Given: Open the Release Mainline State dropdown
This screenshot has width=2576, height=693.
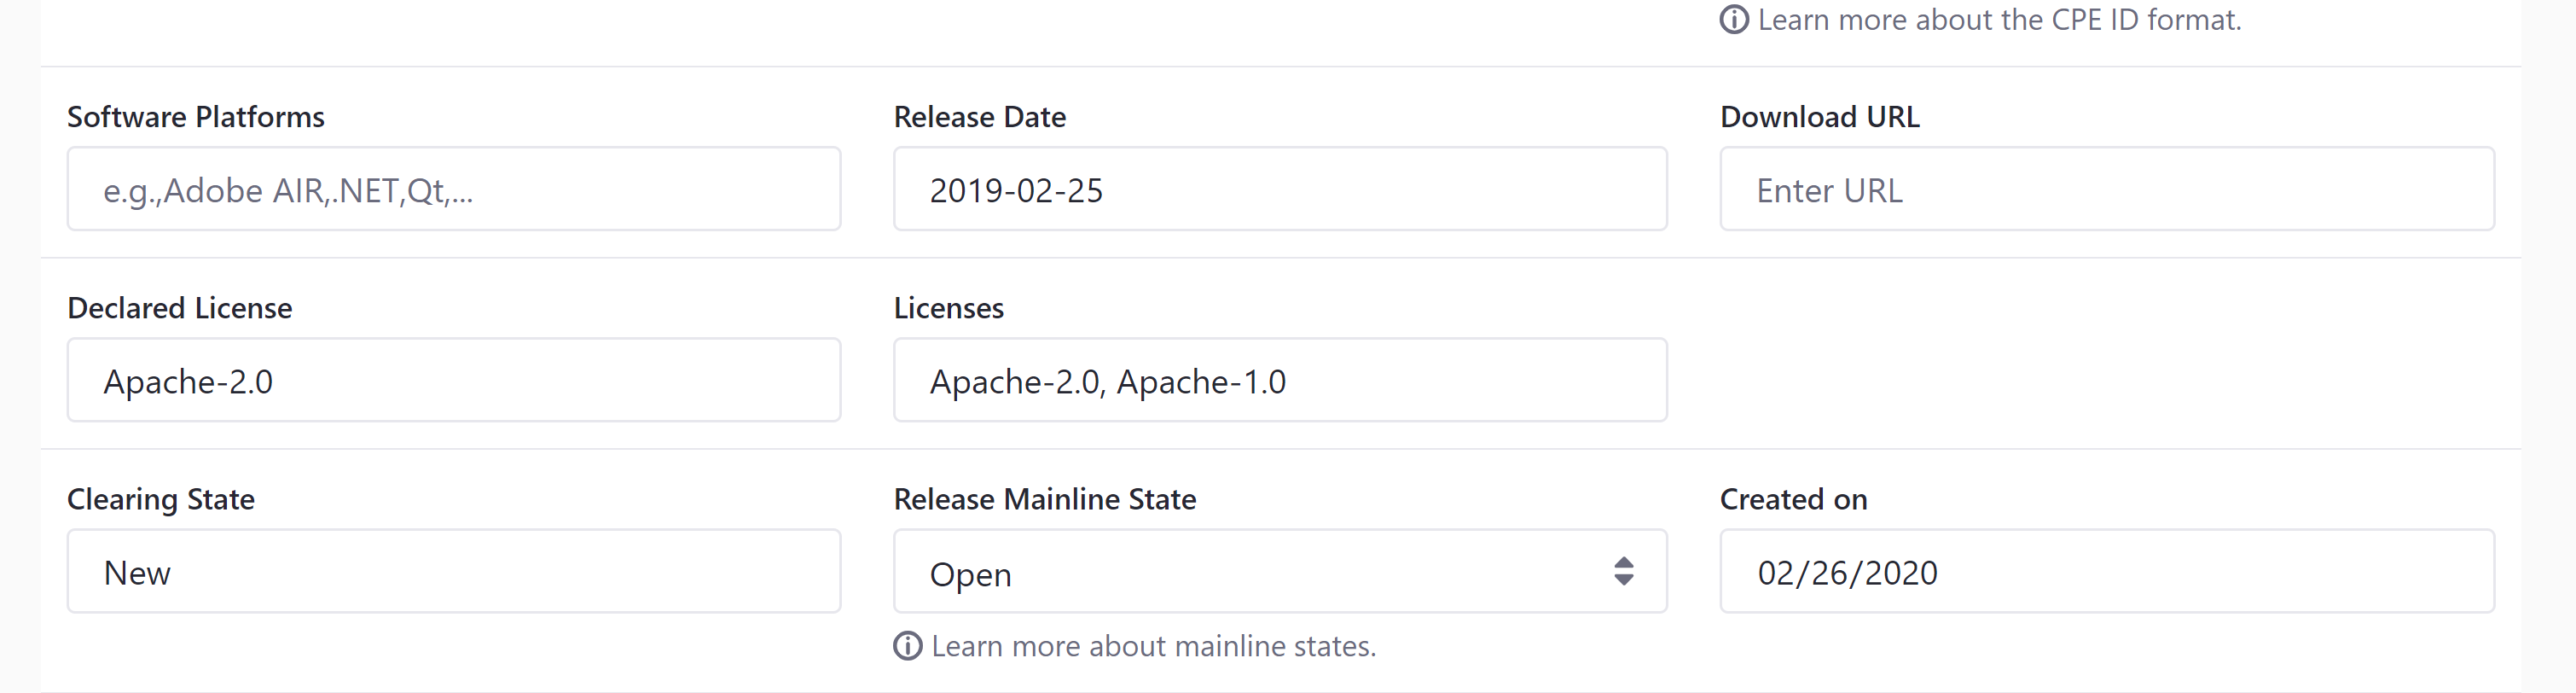Looking at the screenshot, I should click(x=1280, y=571).
